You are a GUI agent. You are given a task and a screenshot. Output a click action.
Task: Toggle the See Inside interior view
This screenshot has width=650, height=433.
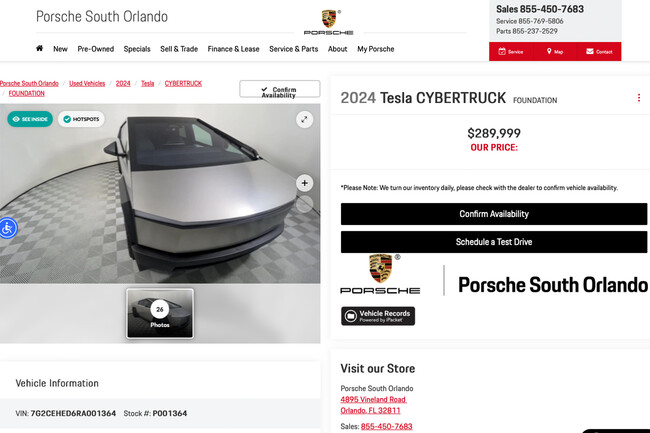(30, 119)
